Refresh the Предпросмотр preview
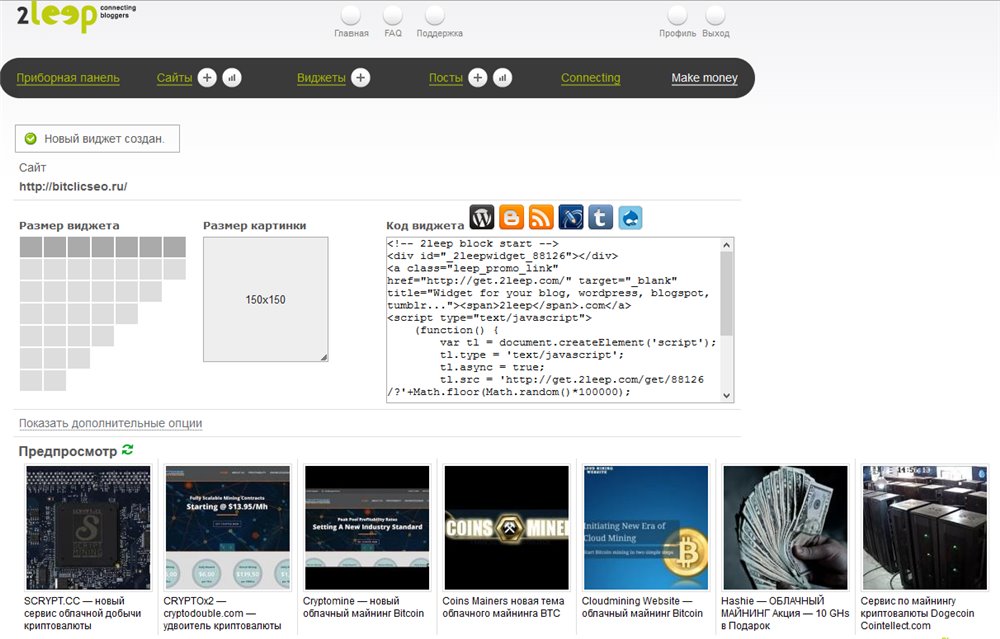The image size is (1000, 639). click(x=127, y=451)
